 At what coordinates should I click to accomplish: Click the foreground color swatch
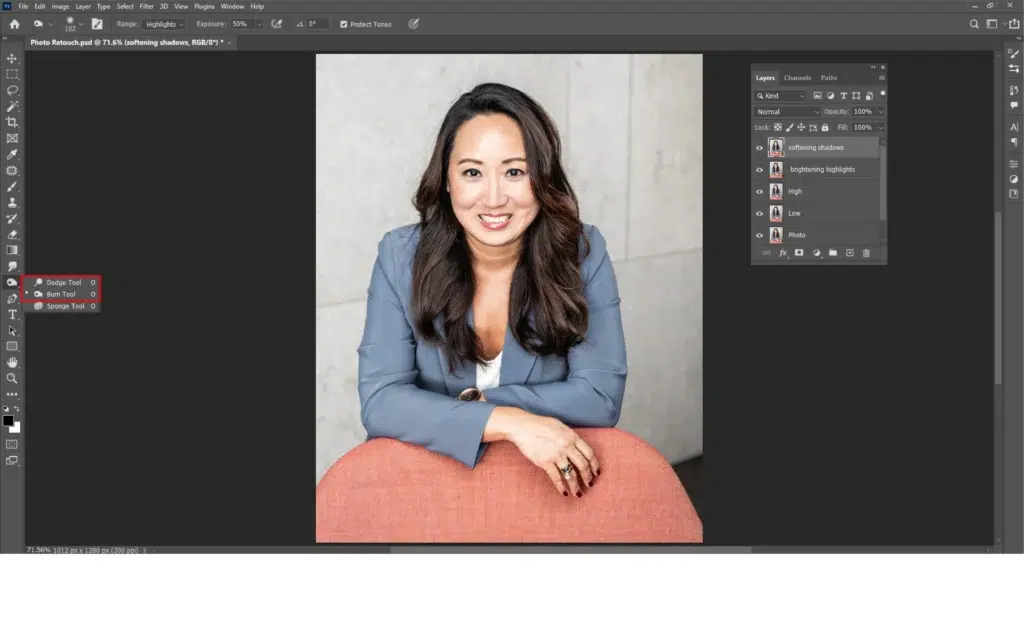pyautogui.click(x=8, y=421)
